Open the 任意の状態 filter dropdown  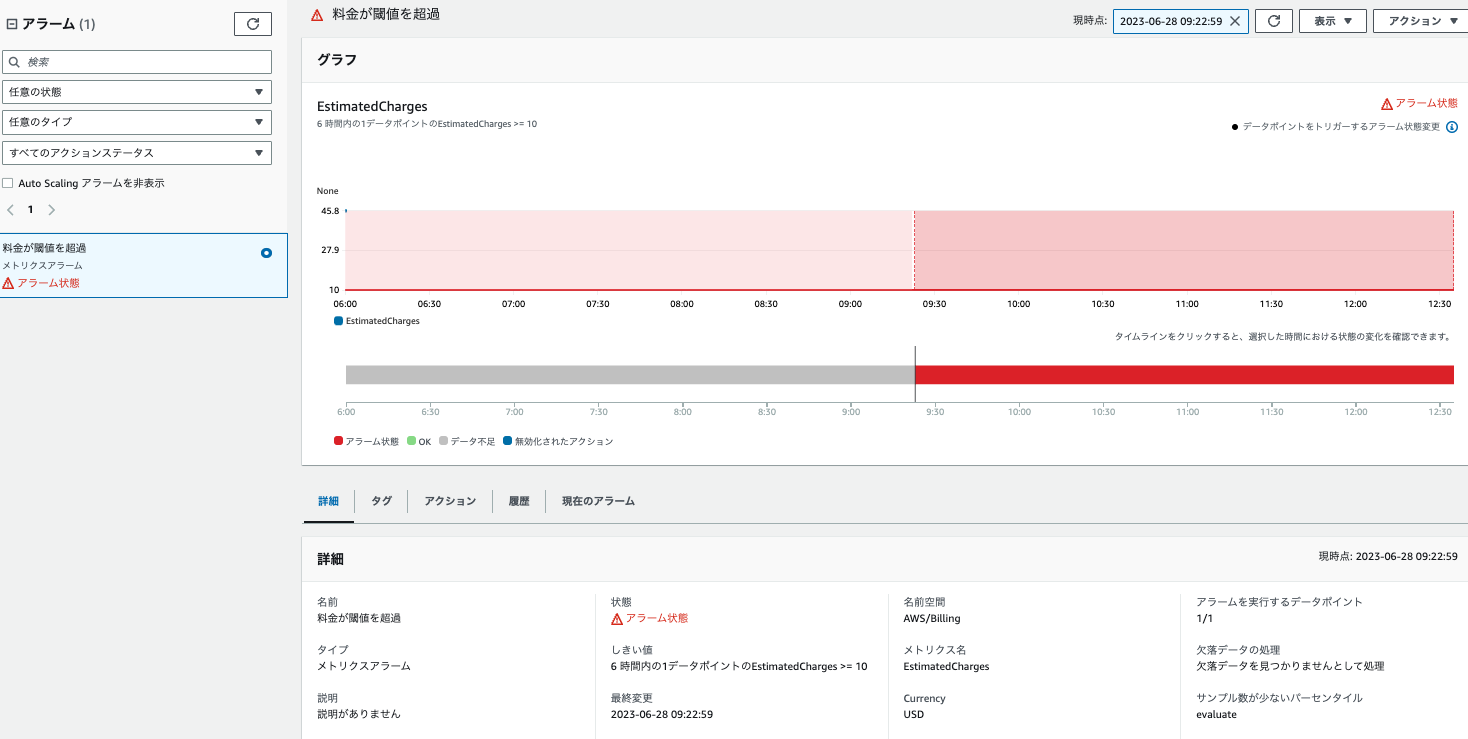click(x=137, y=91)
